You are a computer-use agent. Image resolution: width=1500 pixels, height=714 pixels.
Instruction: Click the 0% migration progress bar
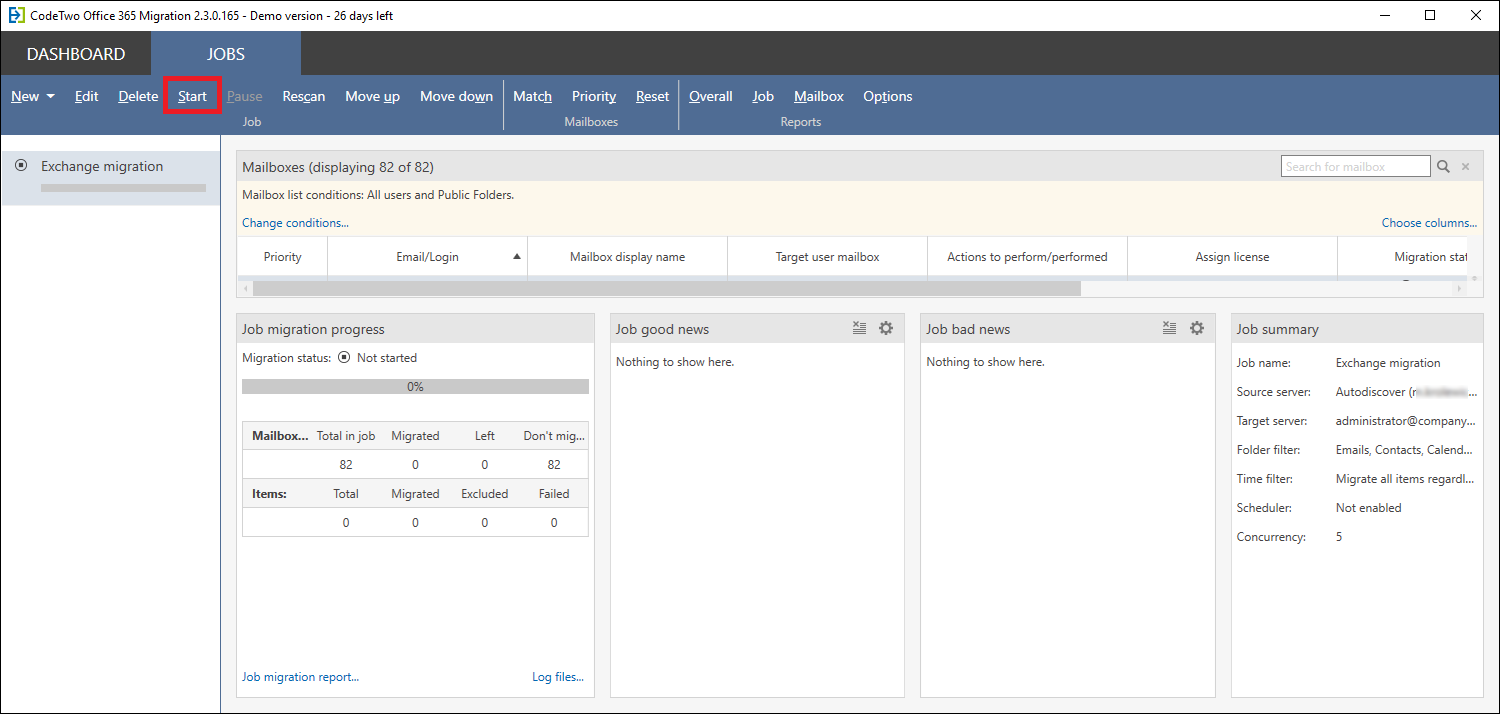[414, 386]
